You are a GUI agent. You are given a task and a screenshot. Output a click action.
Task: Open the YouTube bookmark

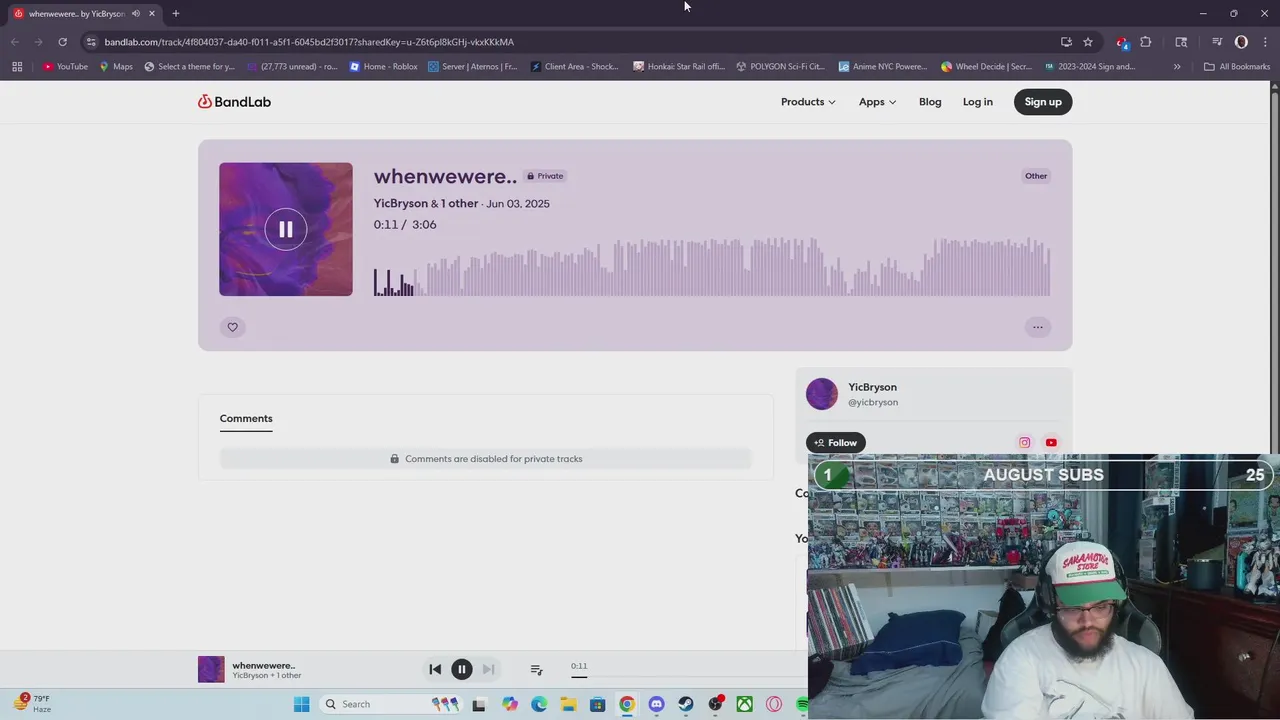coord(65,67)
